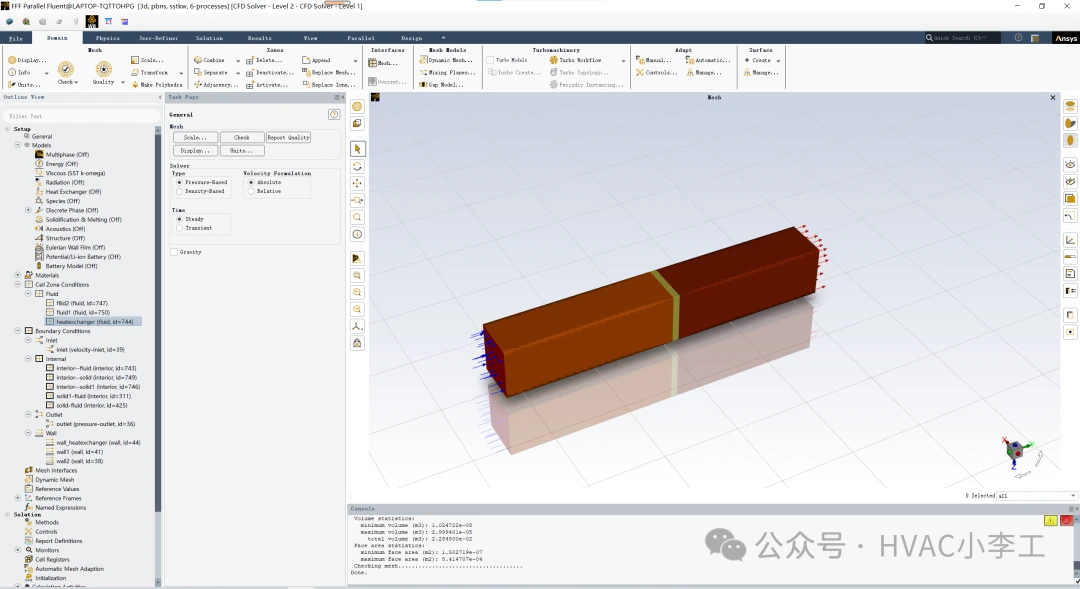Select the pointer tool in viewport toolbar

click(x=357, y=149)
